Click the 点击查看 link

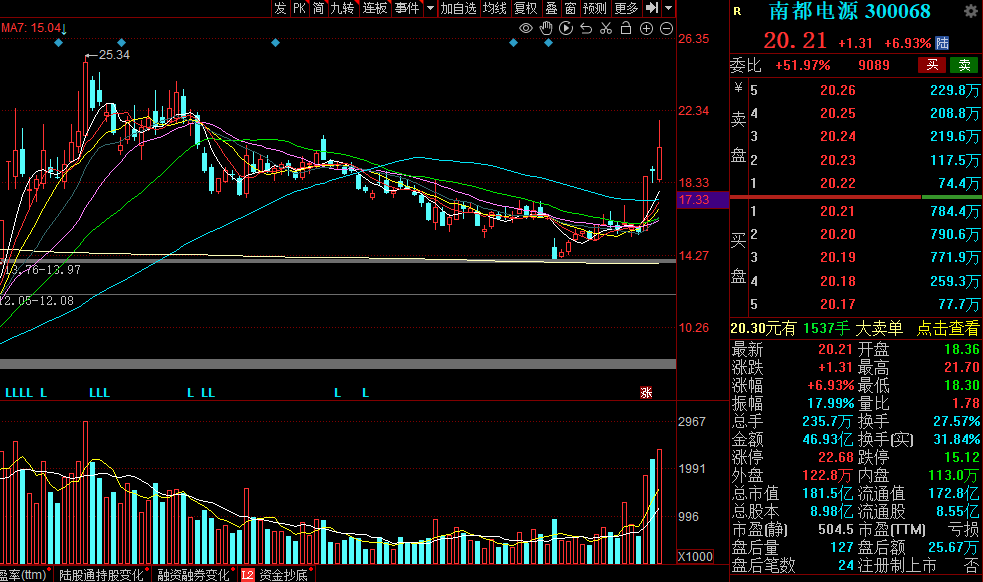(x=947, y=328)
